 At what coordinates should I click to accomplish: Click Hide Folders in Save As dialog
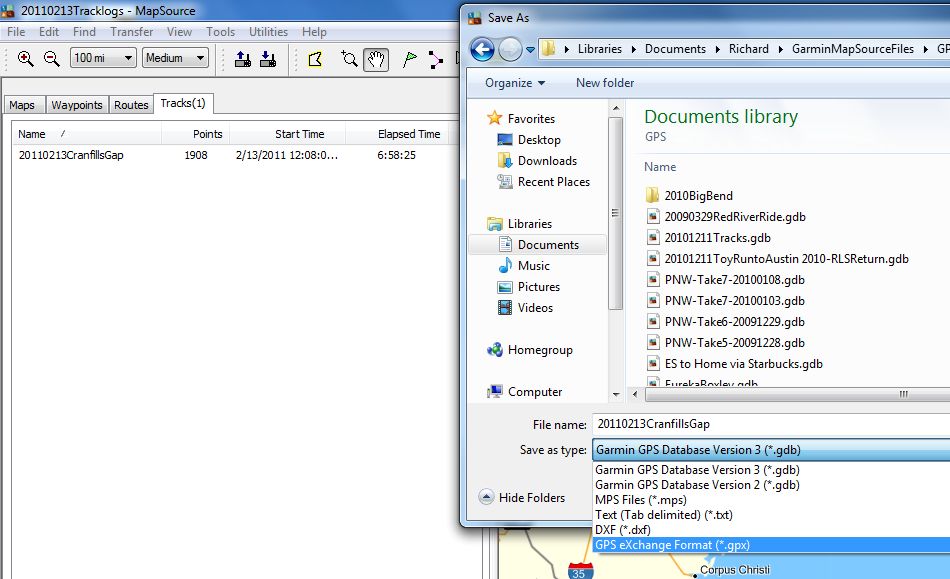(522, 497)
